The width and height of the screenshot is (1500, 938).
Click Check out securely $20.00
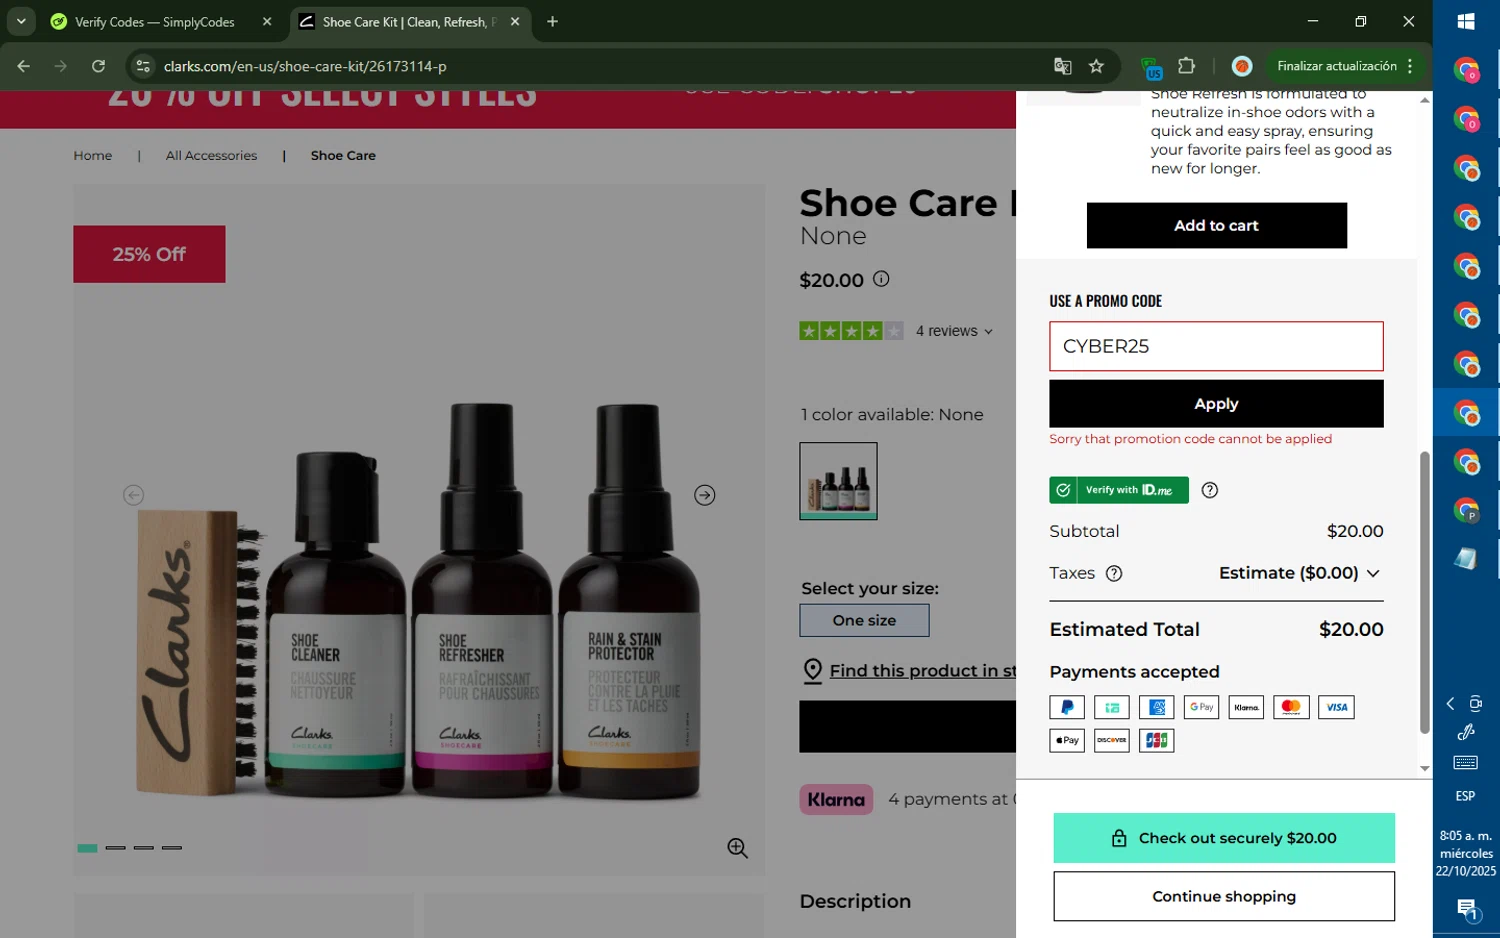coord(1224,838)
